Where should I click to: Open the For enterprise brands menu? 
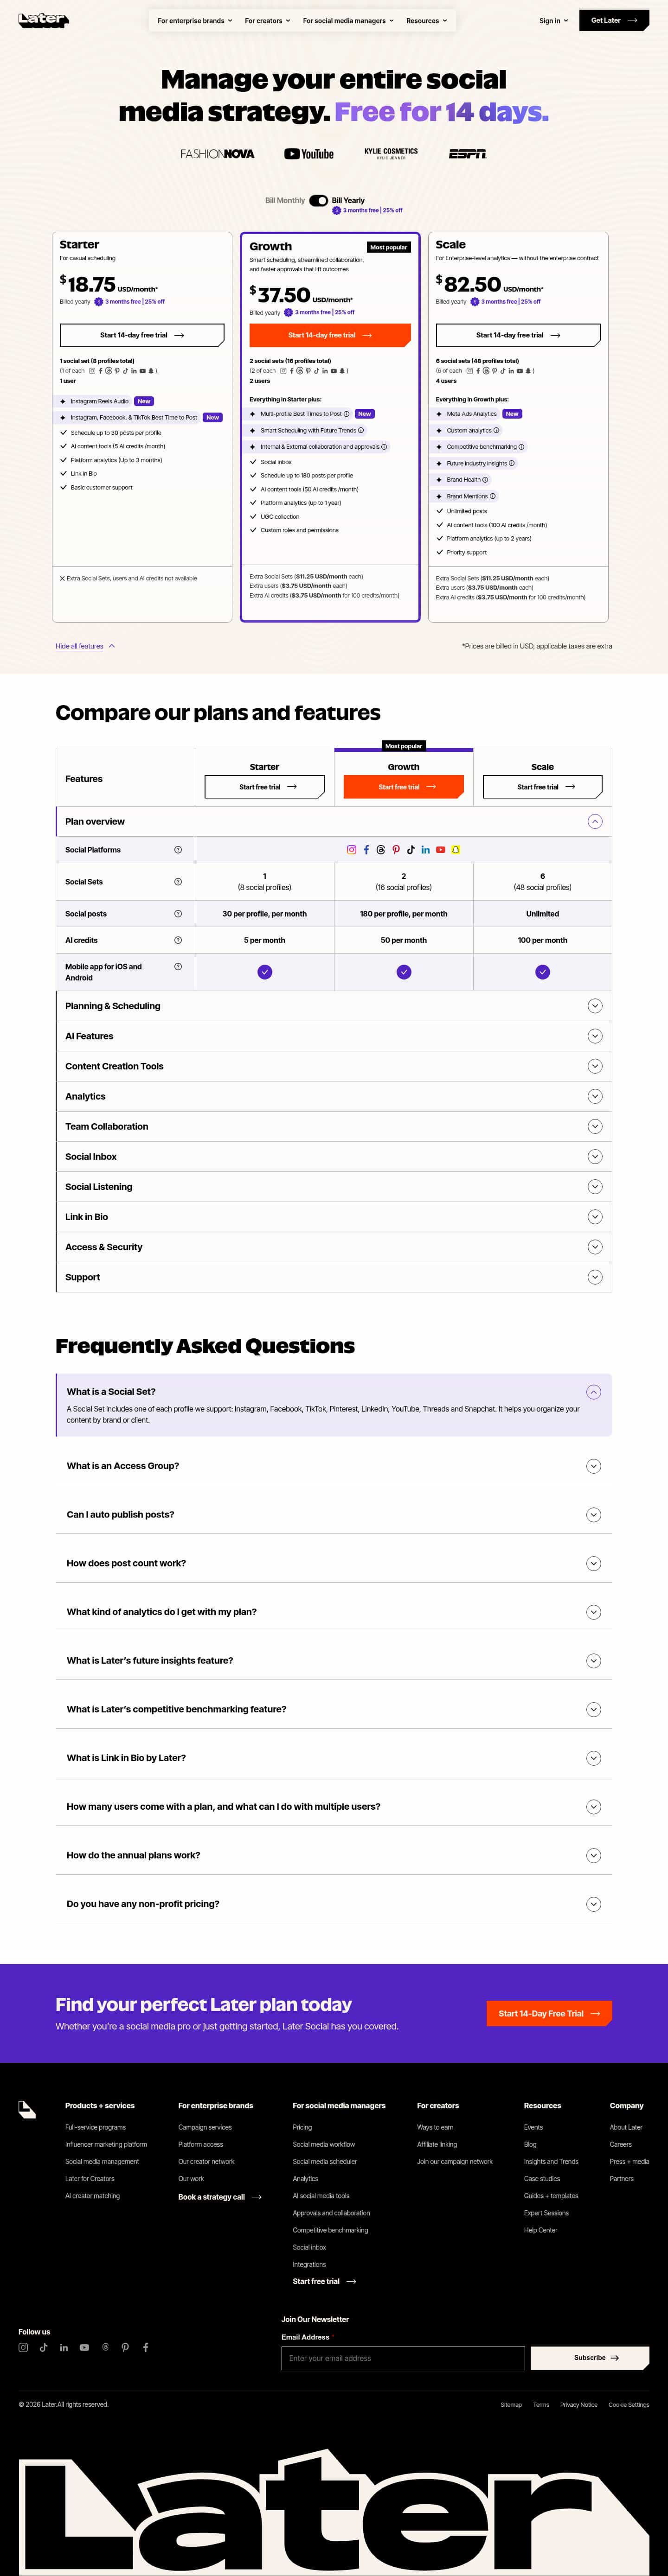[x=194, y=20]
